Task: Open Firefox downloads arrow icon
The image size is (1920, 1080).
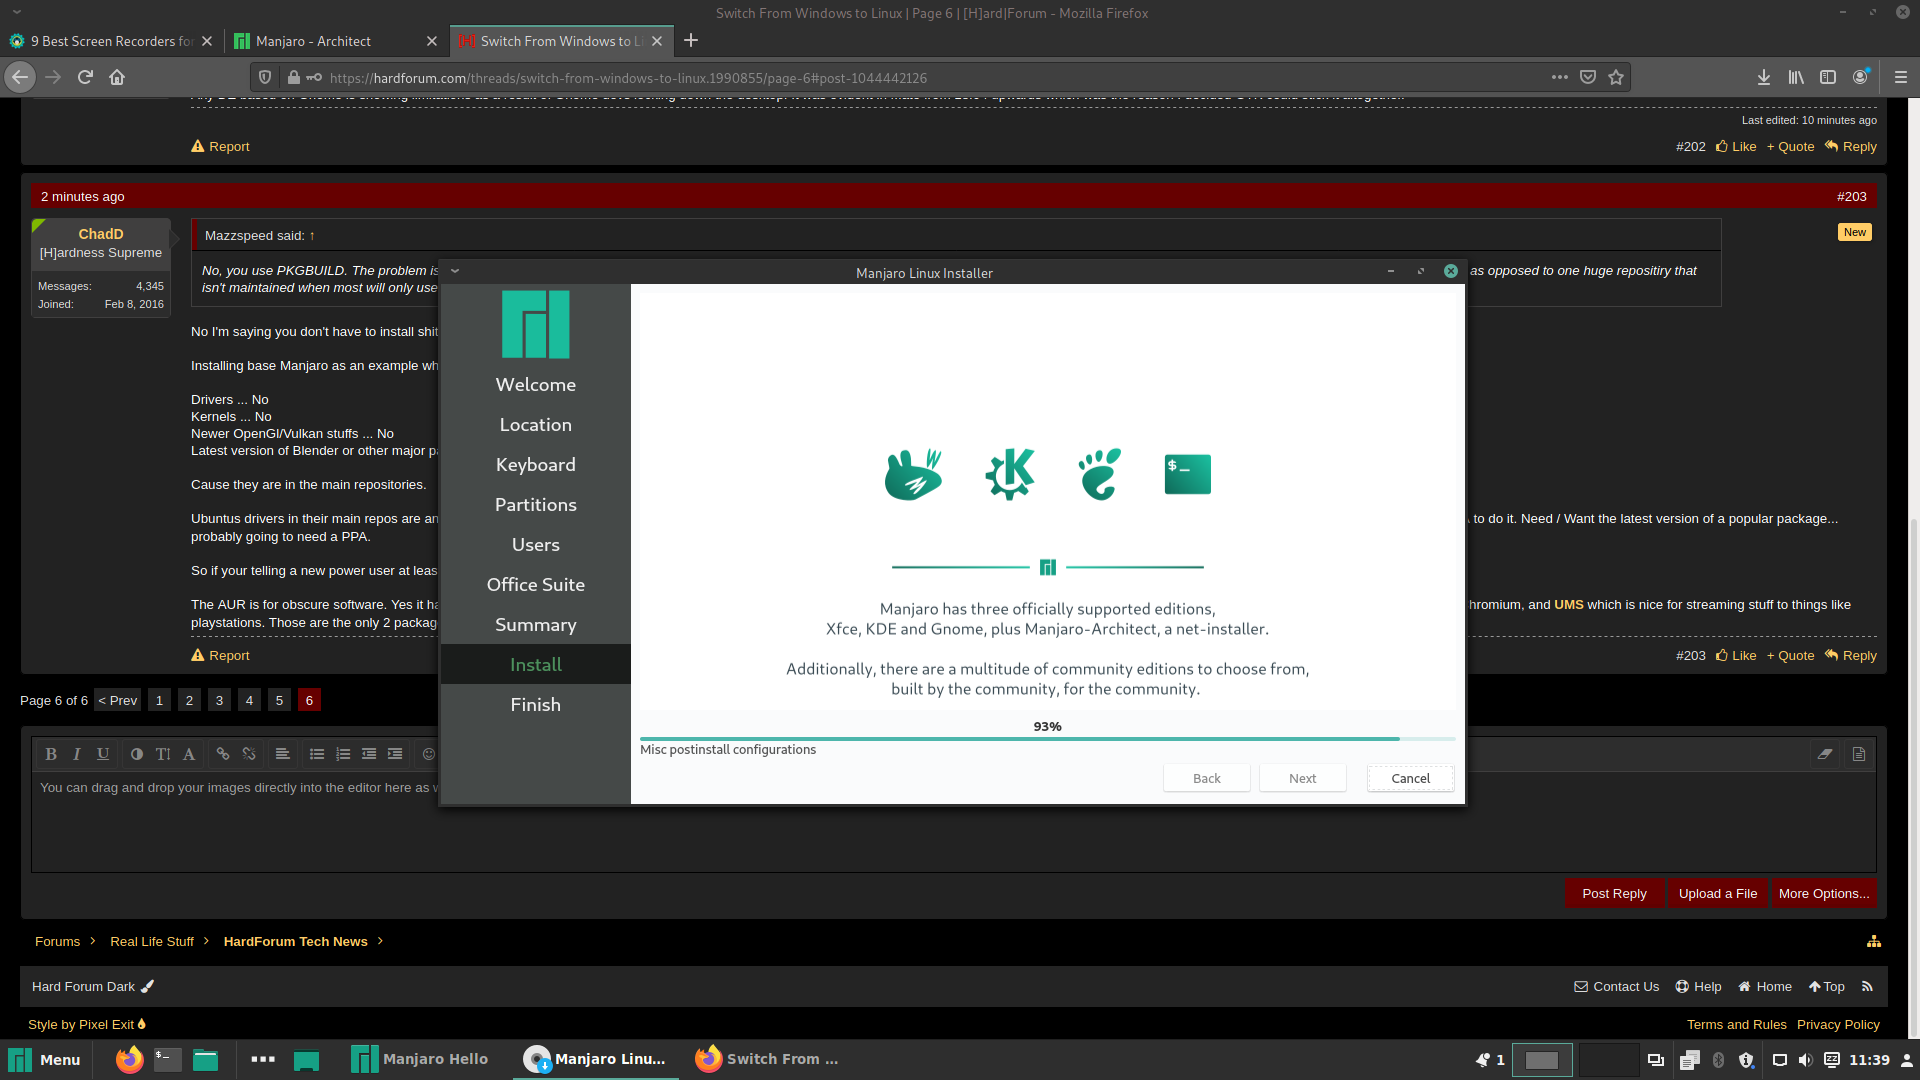Action: click(x=1764, y=77)
